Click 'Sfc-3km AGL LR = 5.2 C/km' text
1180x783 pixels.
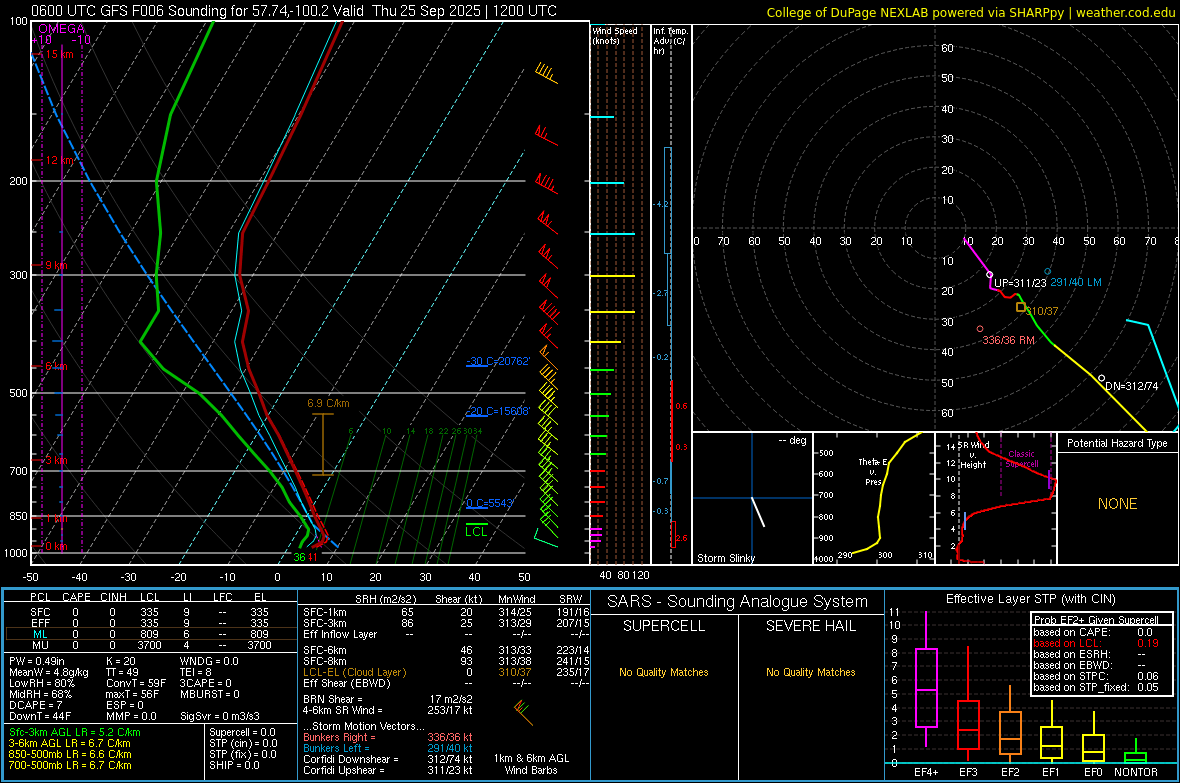coord(75,732)
